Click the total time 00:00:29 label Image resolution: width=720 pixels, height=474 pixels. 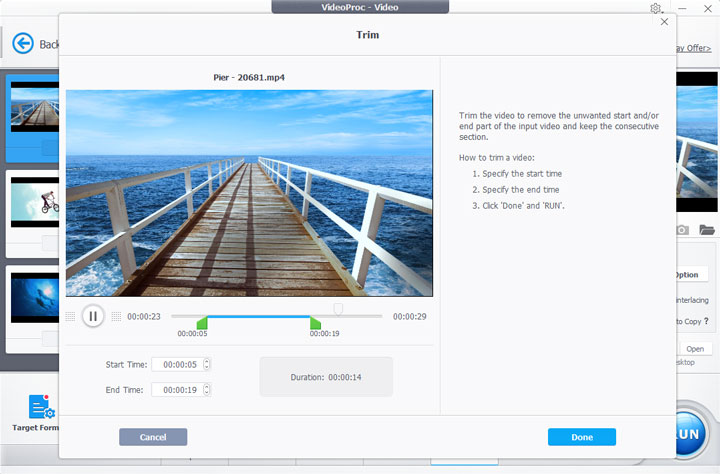(410, 316)
